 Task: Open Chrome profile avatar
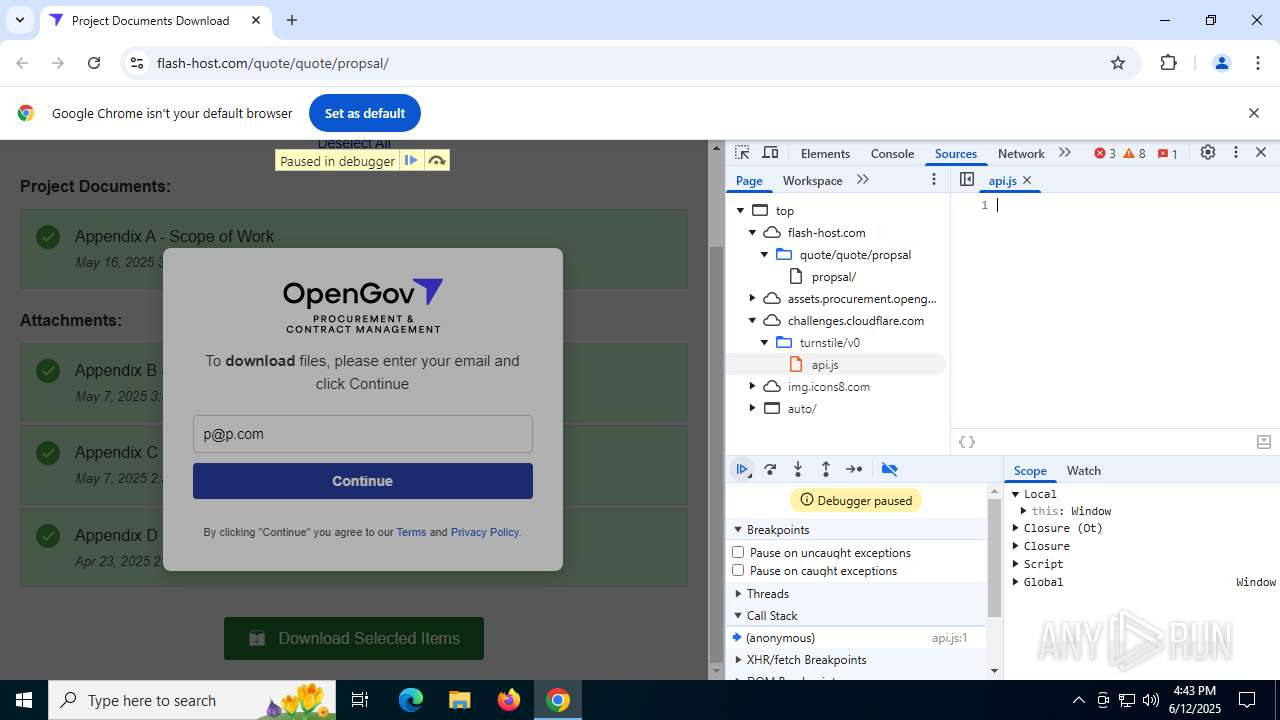point(1221,63)
